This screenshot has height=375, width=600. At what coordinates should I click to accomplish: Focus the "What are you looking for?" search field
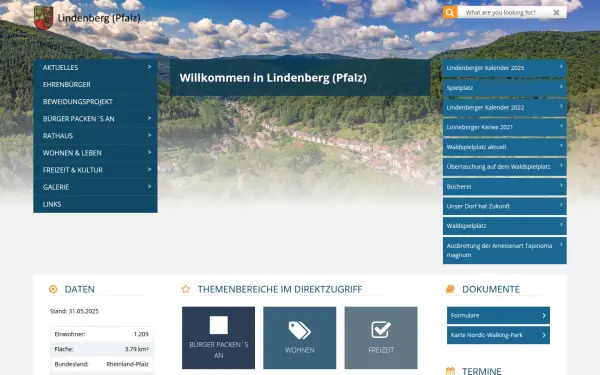coord(505,13)
